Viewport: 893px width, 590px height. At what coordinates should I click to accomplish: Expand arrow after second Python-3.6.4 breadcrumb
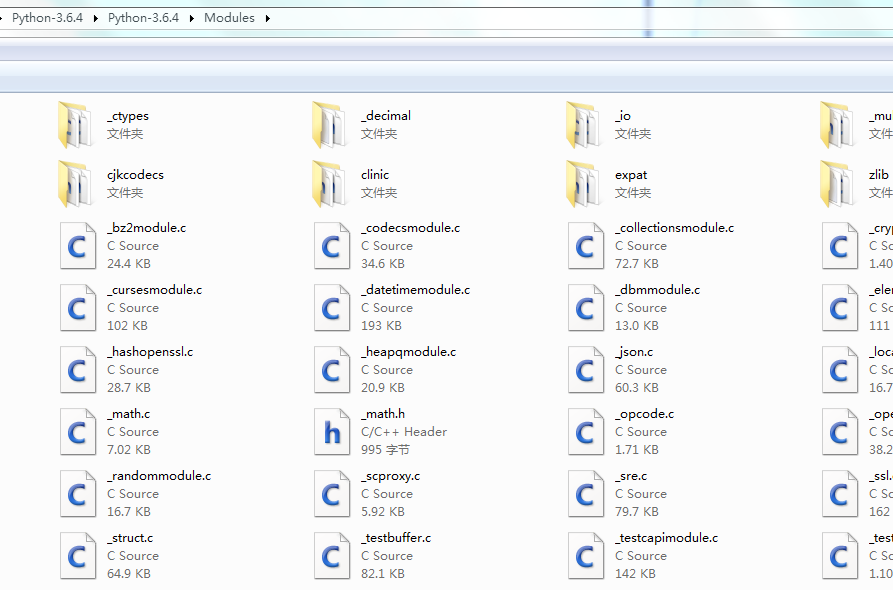click(192, 19)
